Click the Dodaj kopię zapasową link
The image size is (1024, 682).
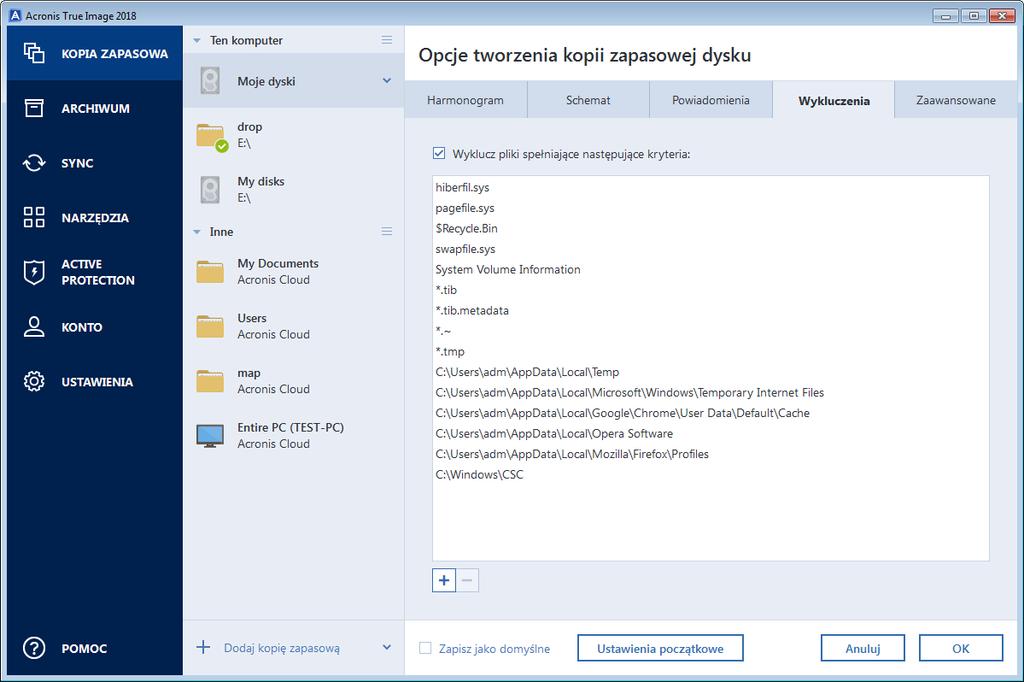(281, 648)
